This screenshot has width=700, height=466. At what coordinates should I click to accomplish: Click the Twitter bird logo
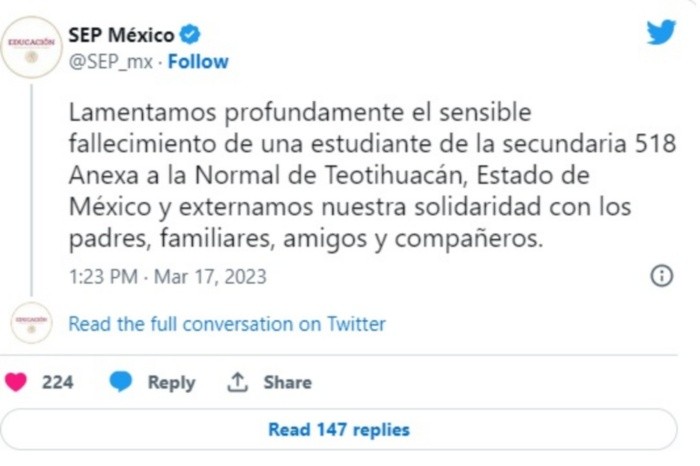660,33
